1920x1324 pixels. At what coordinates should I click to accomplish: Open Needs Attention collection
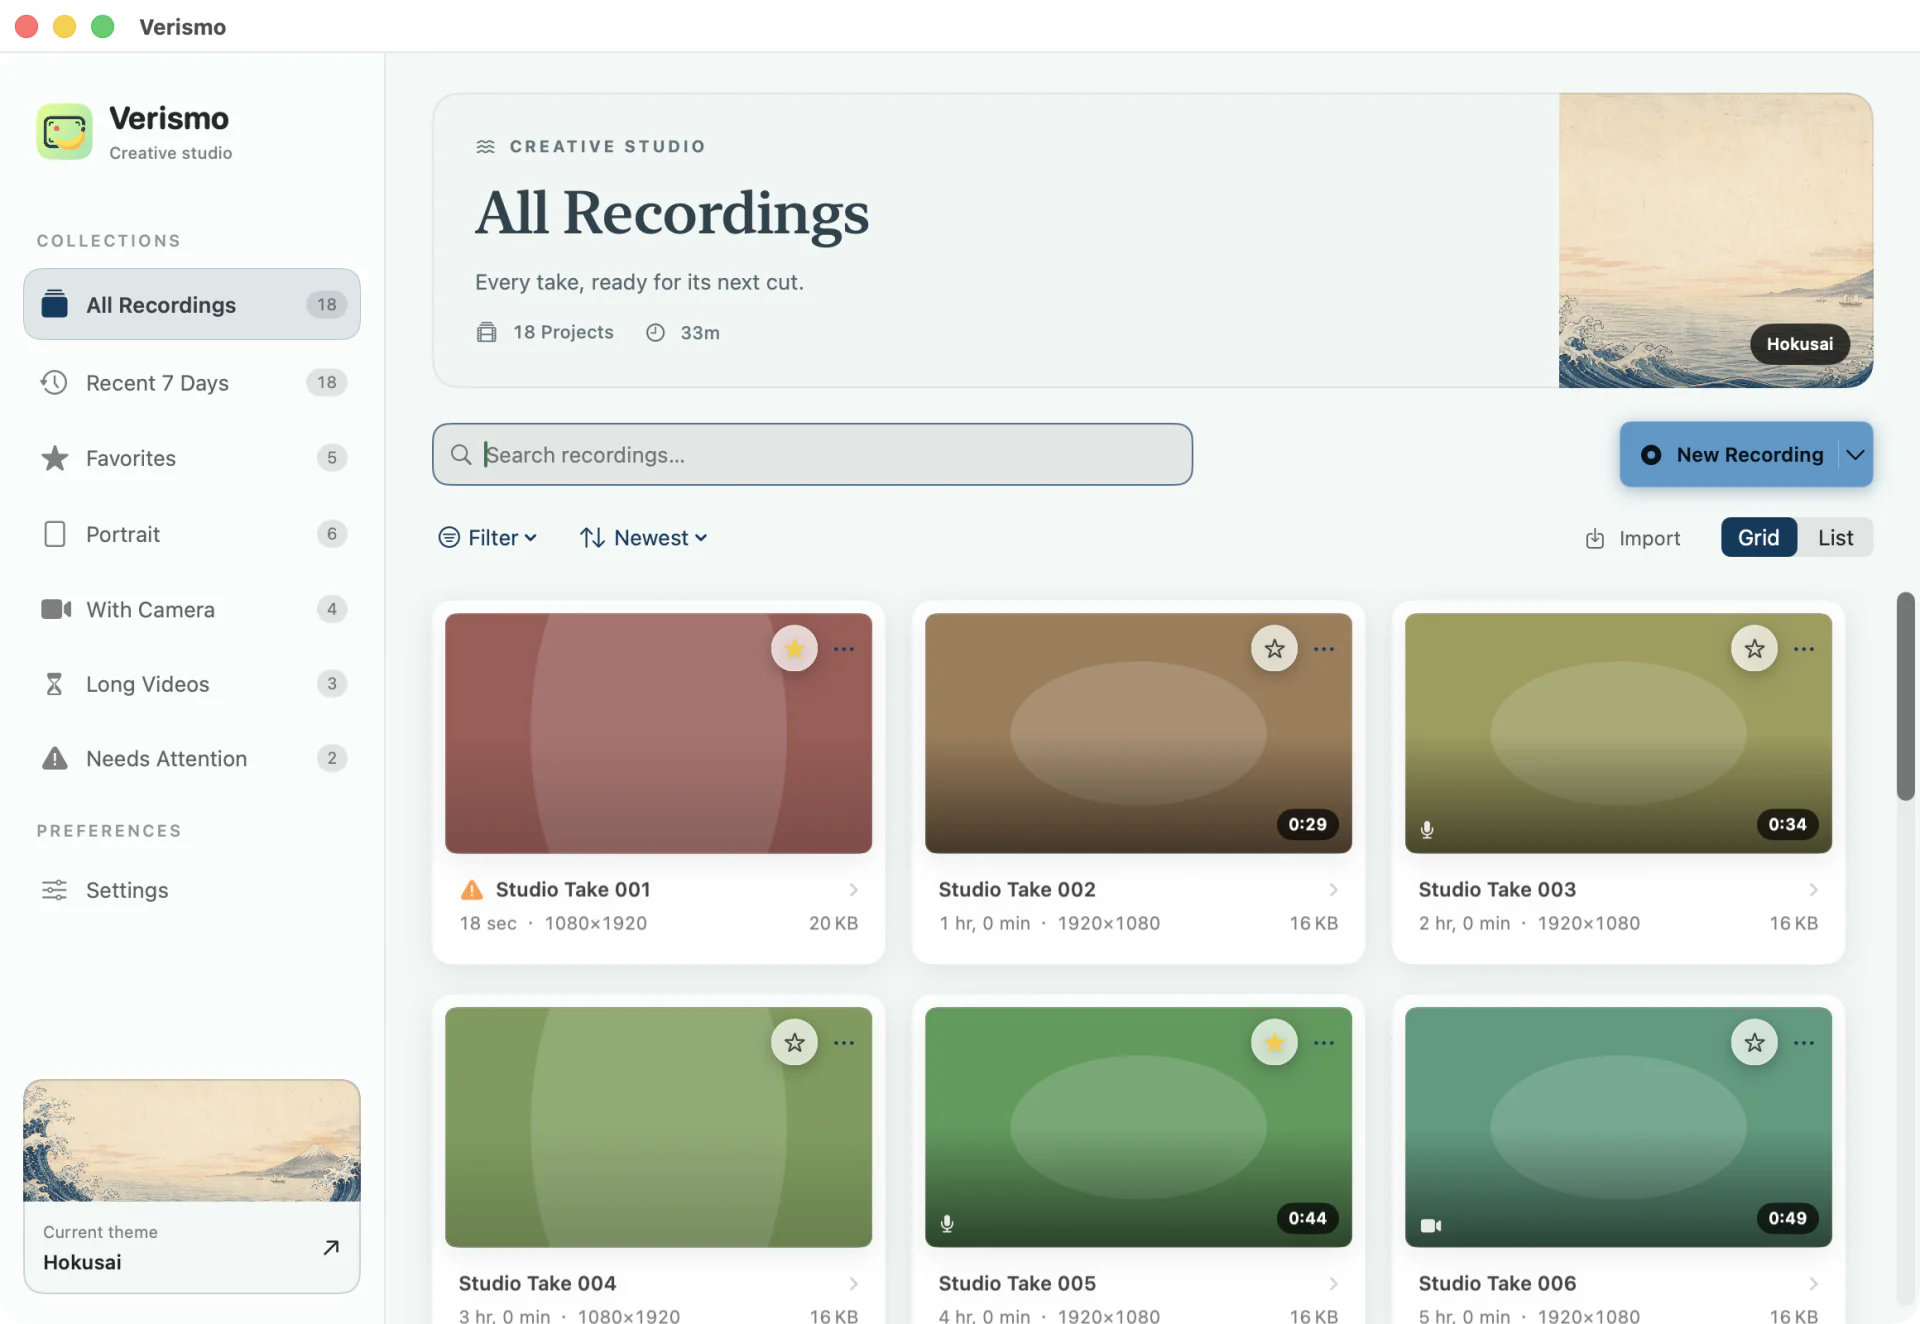tap(192, 758)
